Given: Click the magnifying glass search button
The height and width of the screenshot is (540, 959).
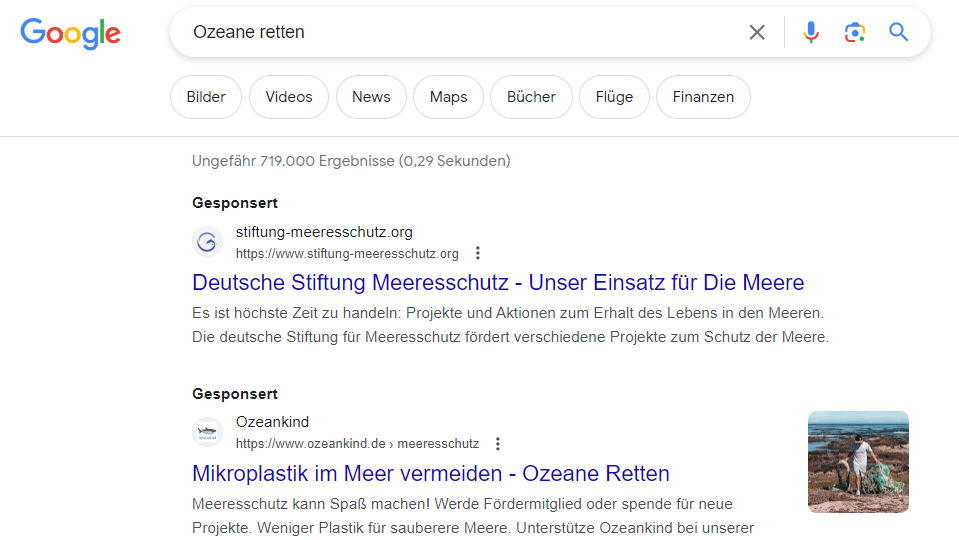Looking at the screenshot, I should point(898,32).
